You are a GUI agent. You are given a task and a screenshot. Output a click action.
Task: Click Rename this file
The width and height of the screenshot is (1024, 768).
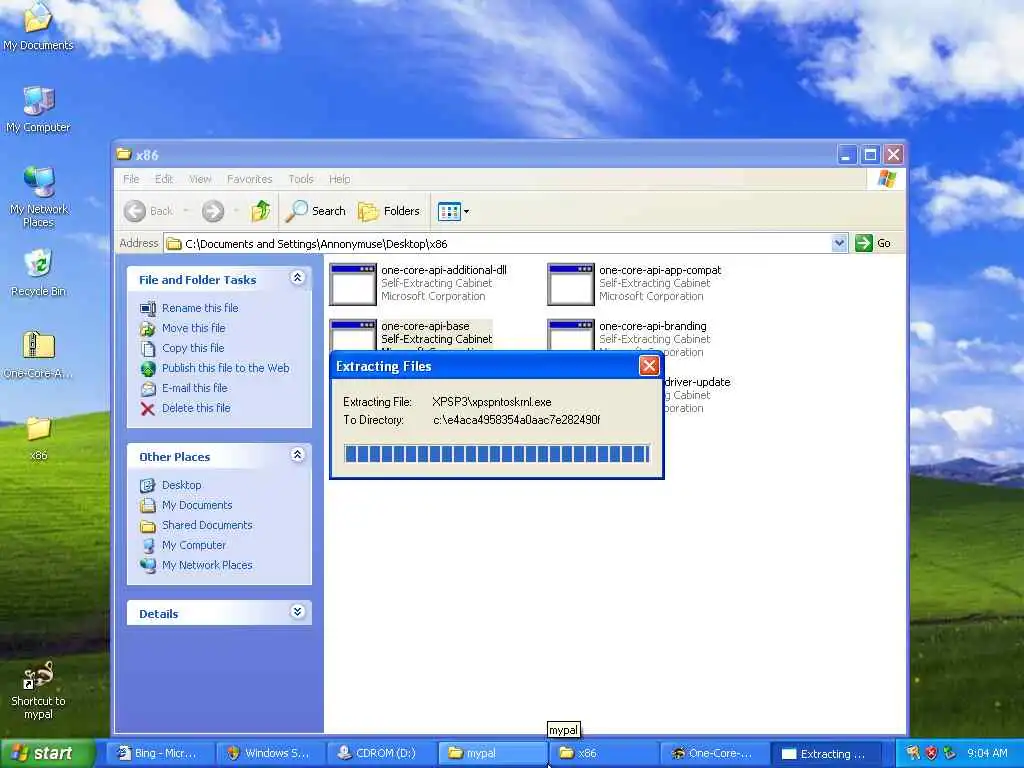click(189, 308)
